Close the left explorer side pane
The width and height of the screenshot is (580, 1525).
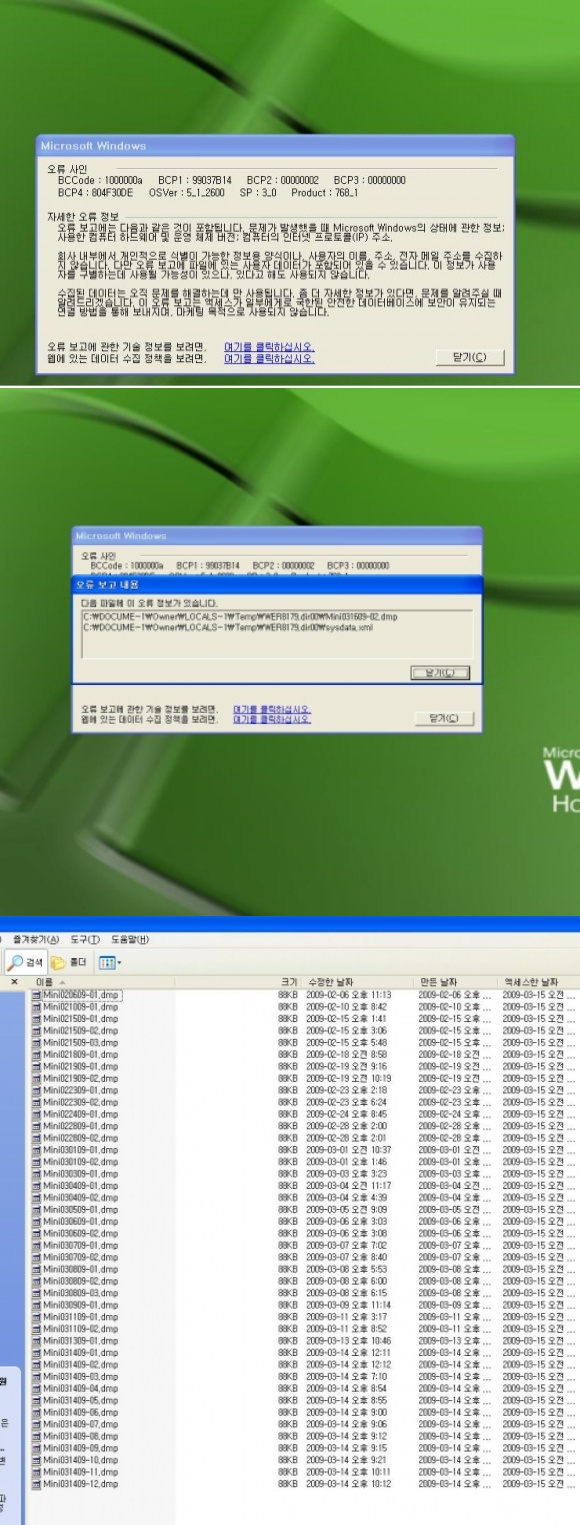pos(14,982)
